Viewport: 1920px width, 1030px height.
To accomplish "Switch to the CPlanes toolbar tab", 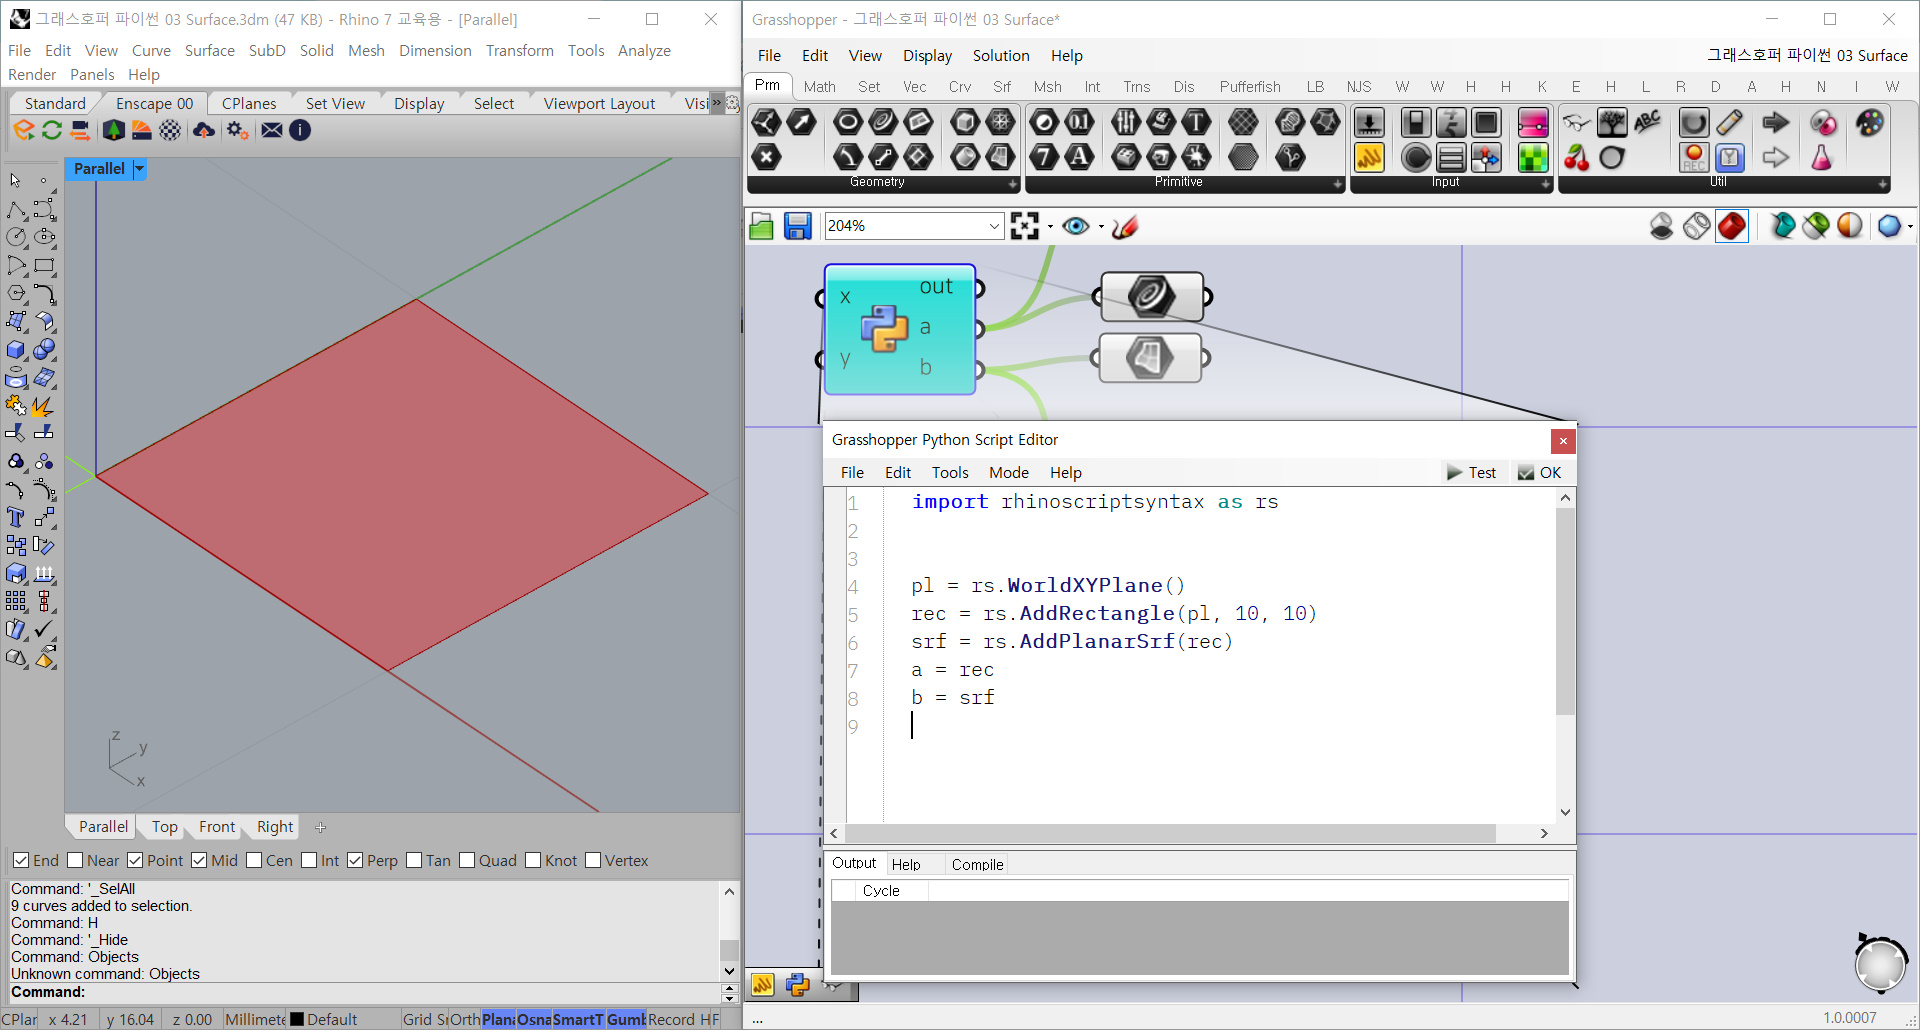I will click(249, 103).
